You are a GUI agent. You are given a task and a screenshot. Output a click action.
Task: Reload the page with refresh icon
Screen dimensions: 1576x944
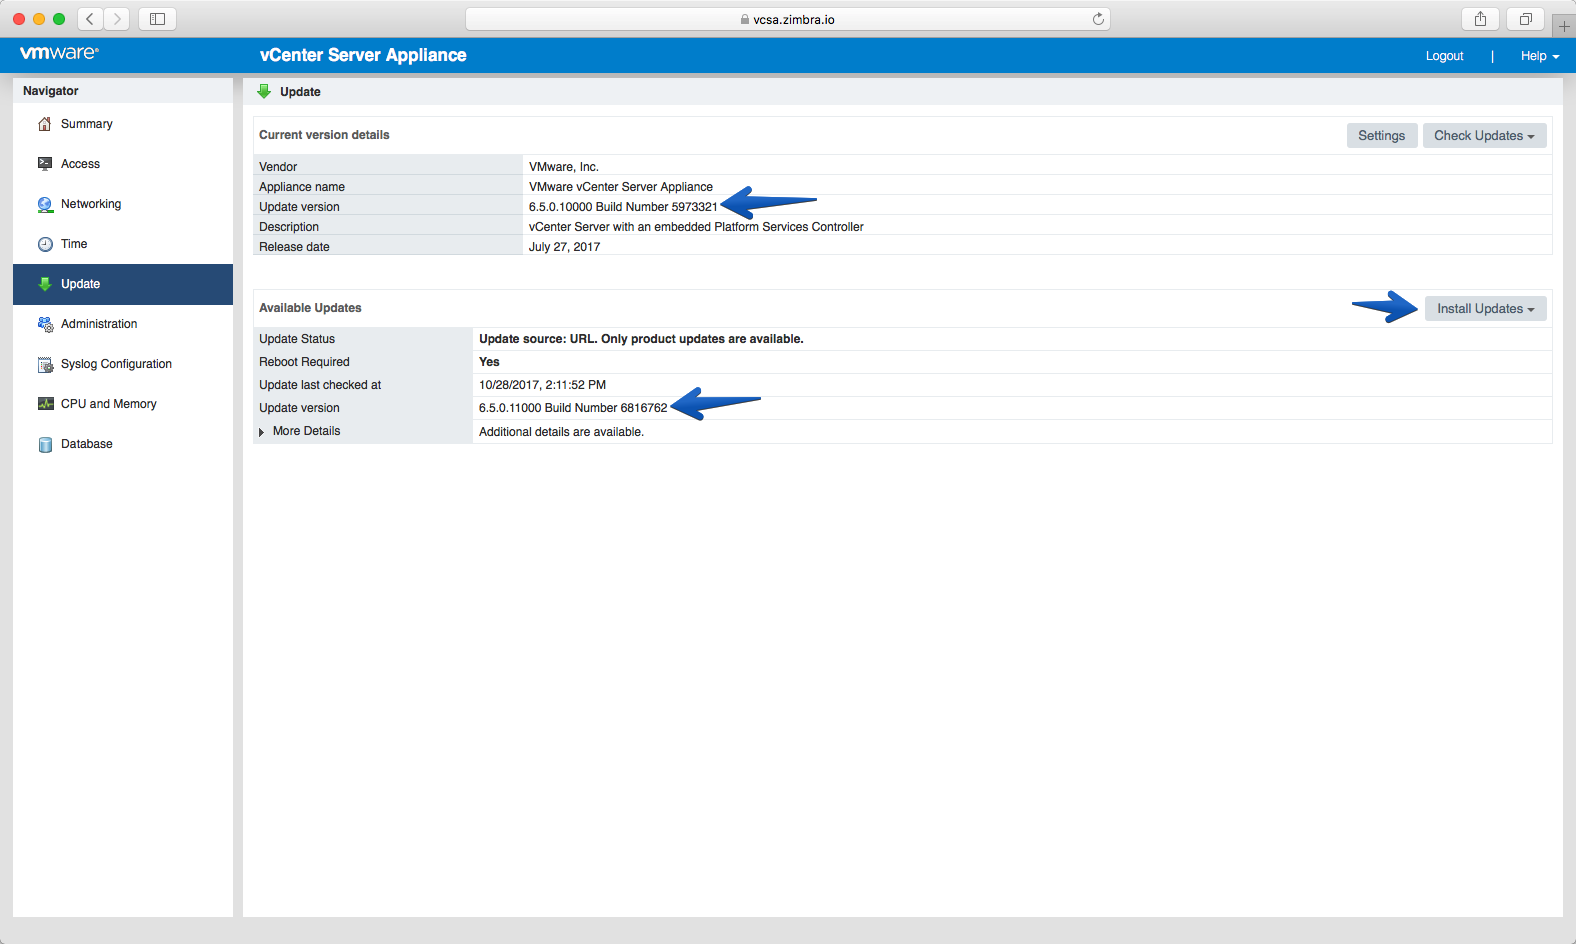point(1098,19)
